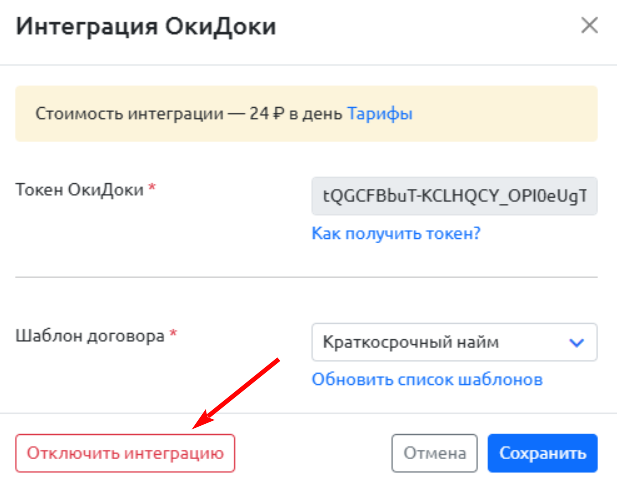The height and width of the screenshot is (479, 617).
Task: Click the Токен ОкиДоки input field
Action: 454,196
